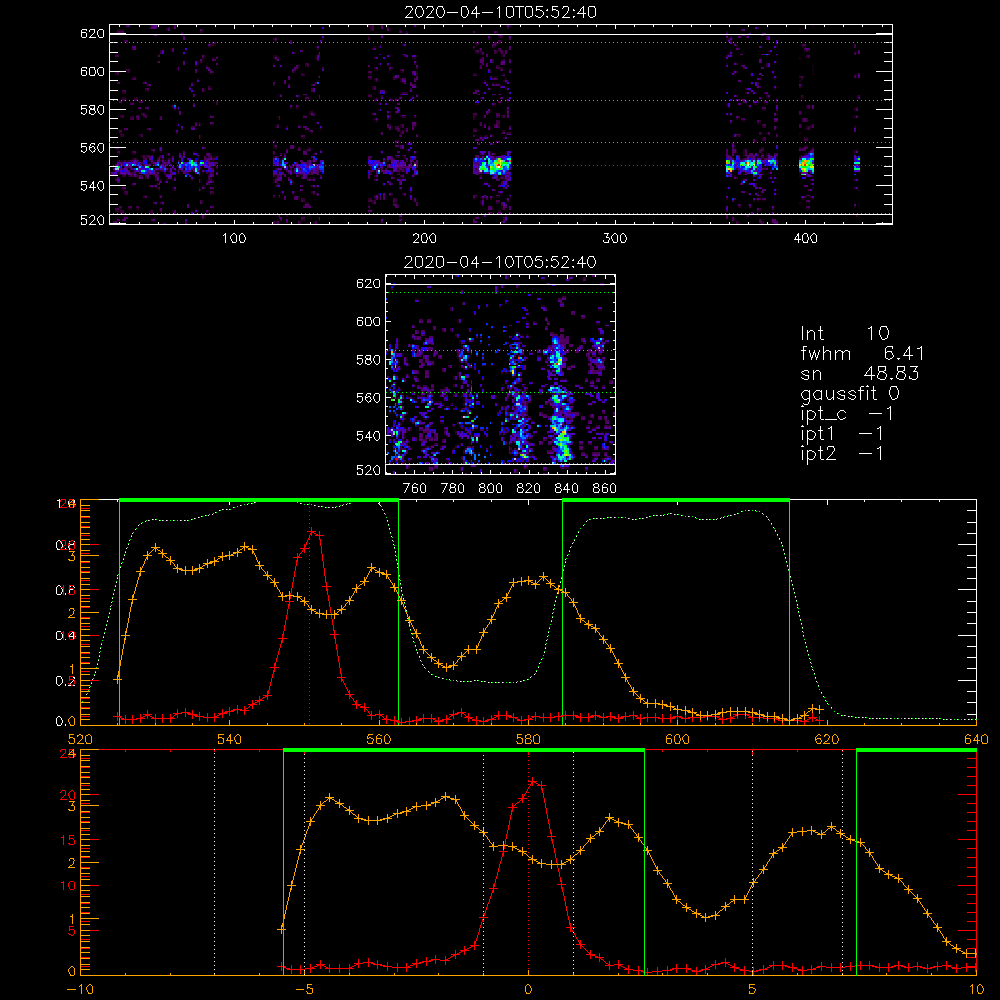The image size is (1000, 1000).
Task: Click x-axis label 560 on third plot
Action: click(x=379, y=739)
